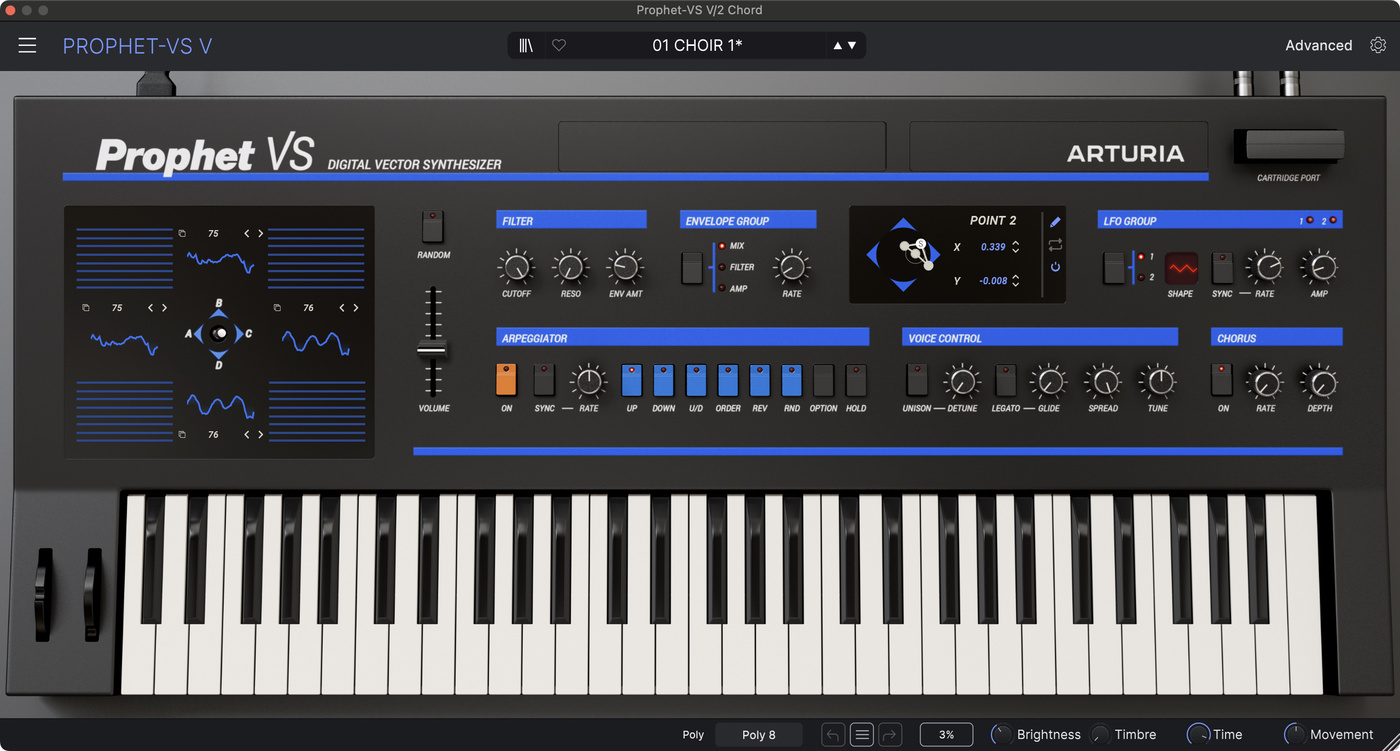1400x751 pixels.
Task: Step the Point 2 Y value
Action: pos(1016,281)
